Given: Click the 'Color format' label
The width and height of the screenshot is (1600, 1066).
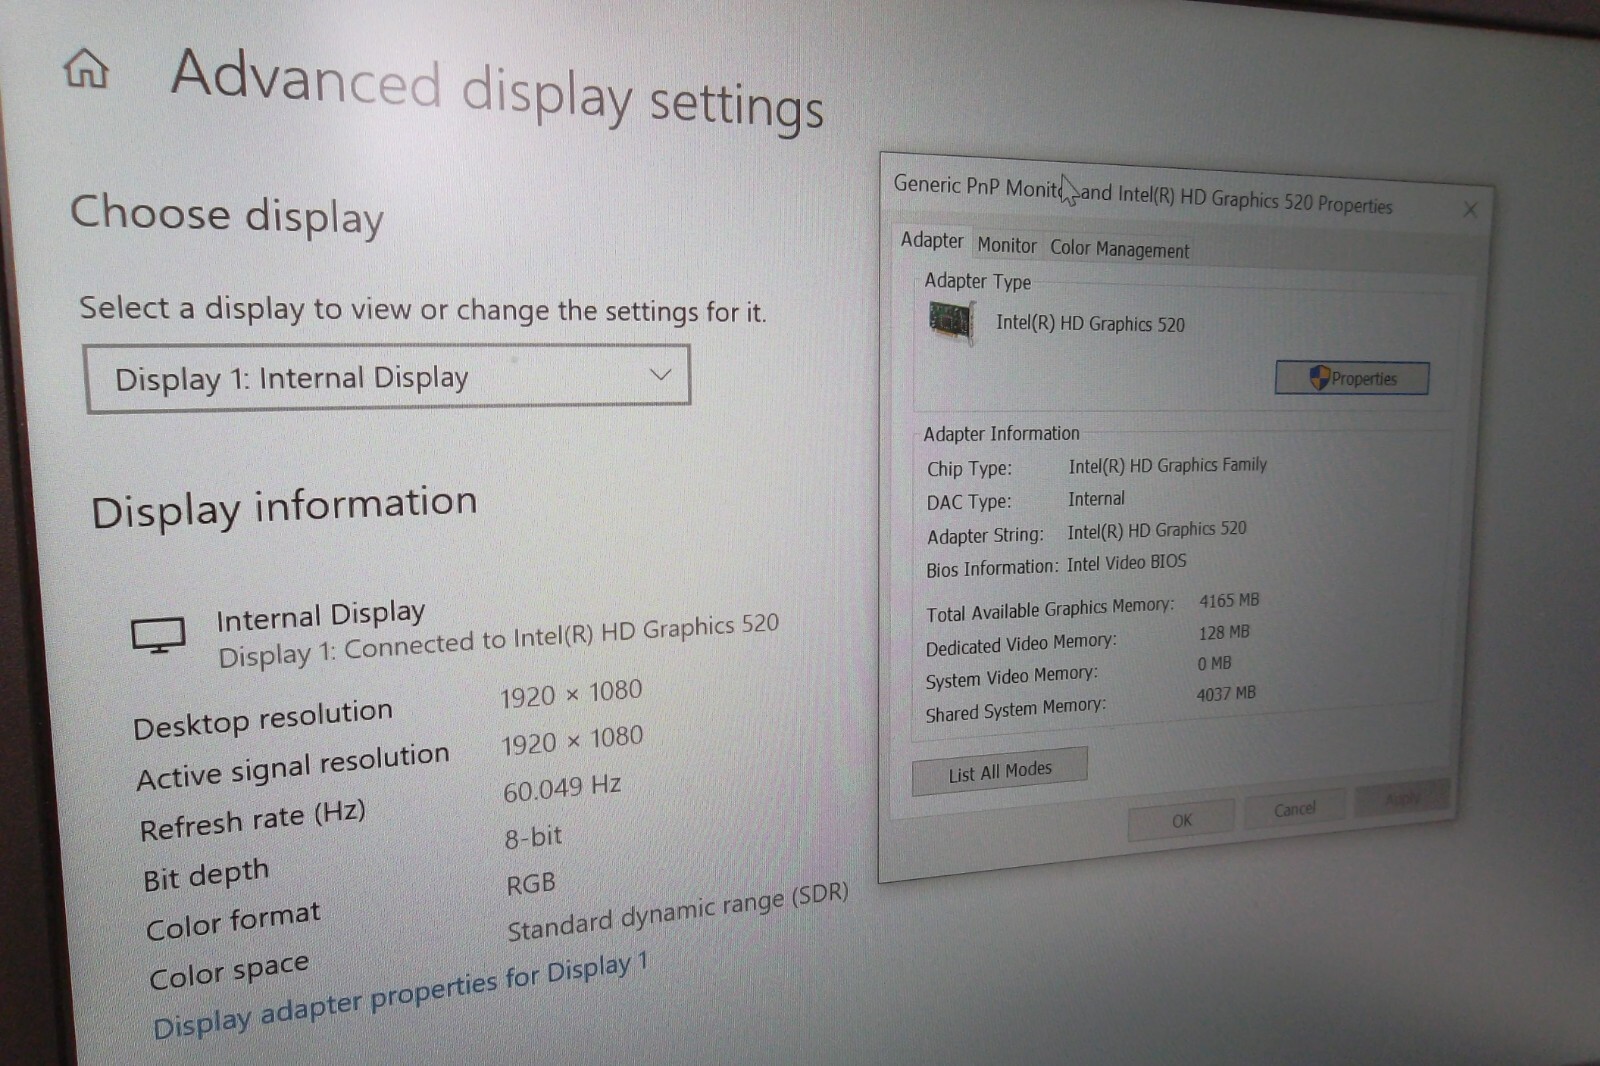Looking at the screenshot, I should [233, 921].
